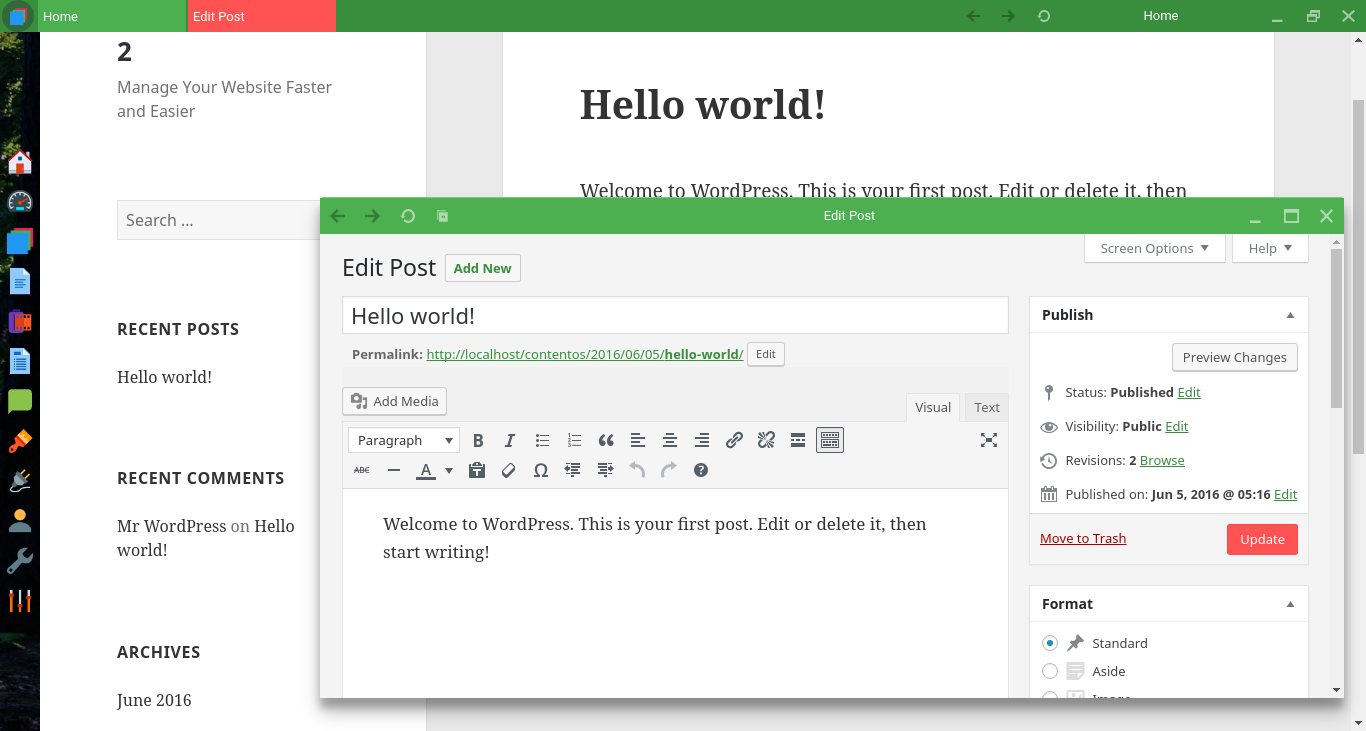This screenshot has height=731, width=1366.
Task: Insert a bulleted list
Action: pyautogui.click(x=542, y=440)
